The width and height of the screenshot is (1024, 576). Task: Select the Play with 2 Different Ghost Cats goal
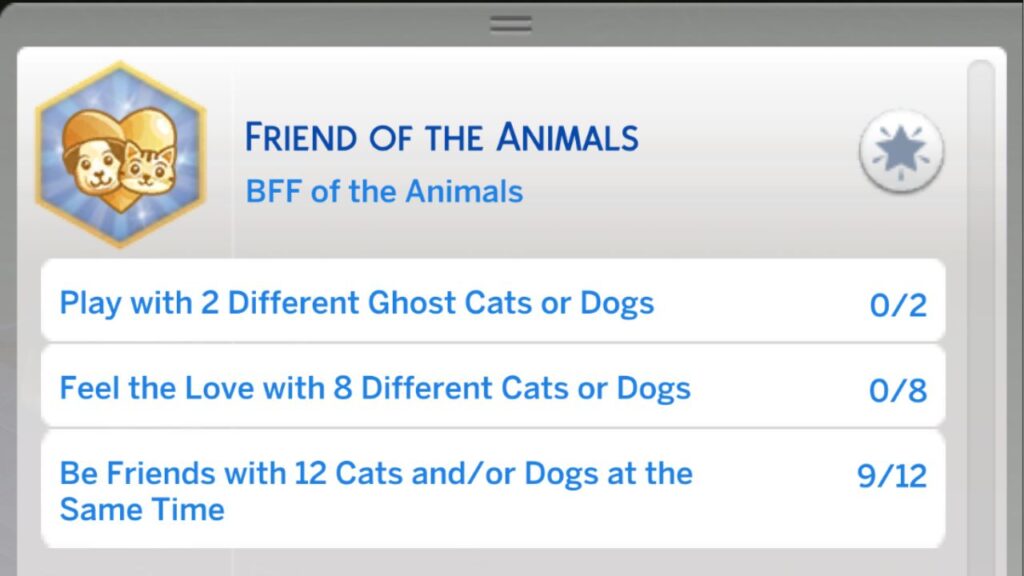[357, 302]
